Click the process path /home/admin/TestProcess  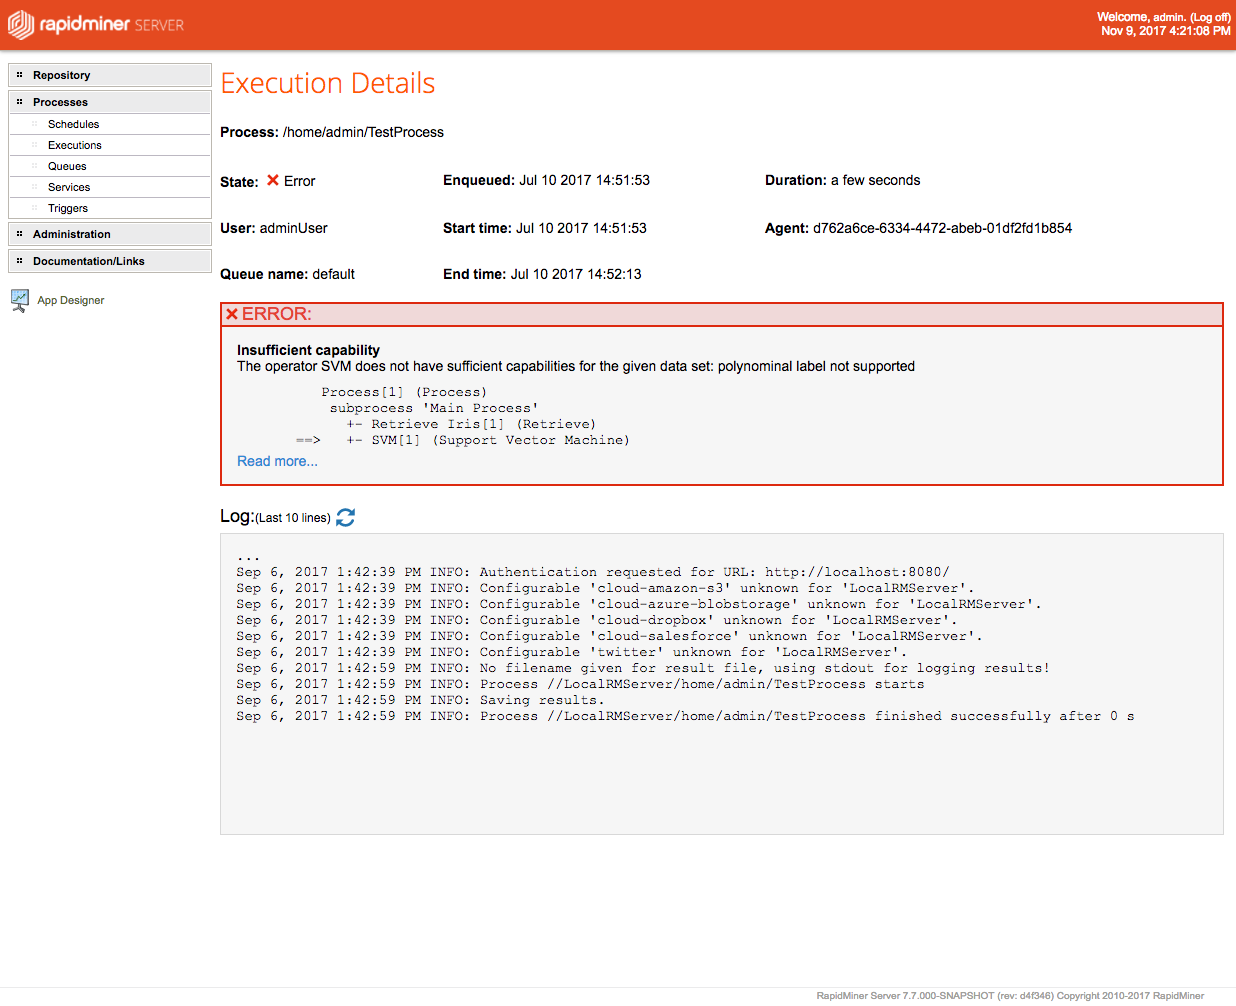[363, 132]
